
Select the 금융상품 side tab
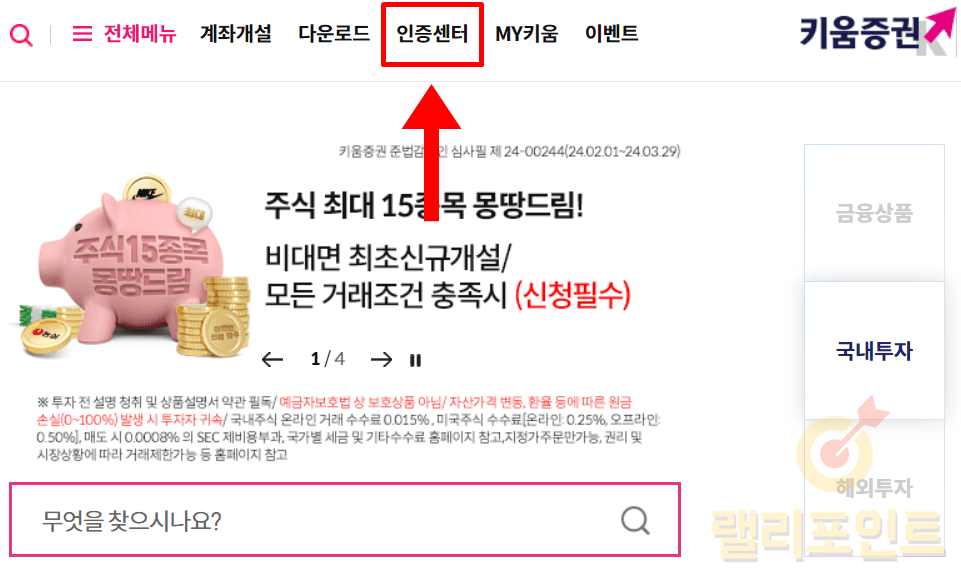875,213
